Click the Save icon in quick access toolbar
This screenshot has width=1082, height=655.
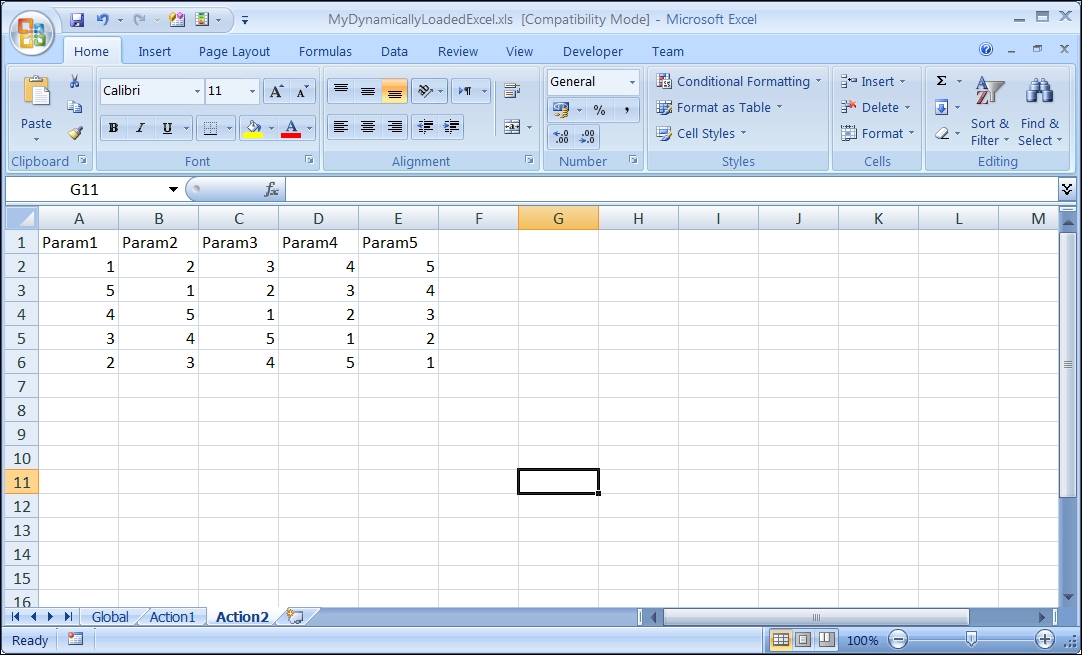(77, 20)
